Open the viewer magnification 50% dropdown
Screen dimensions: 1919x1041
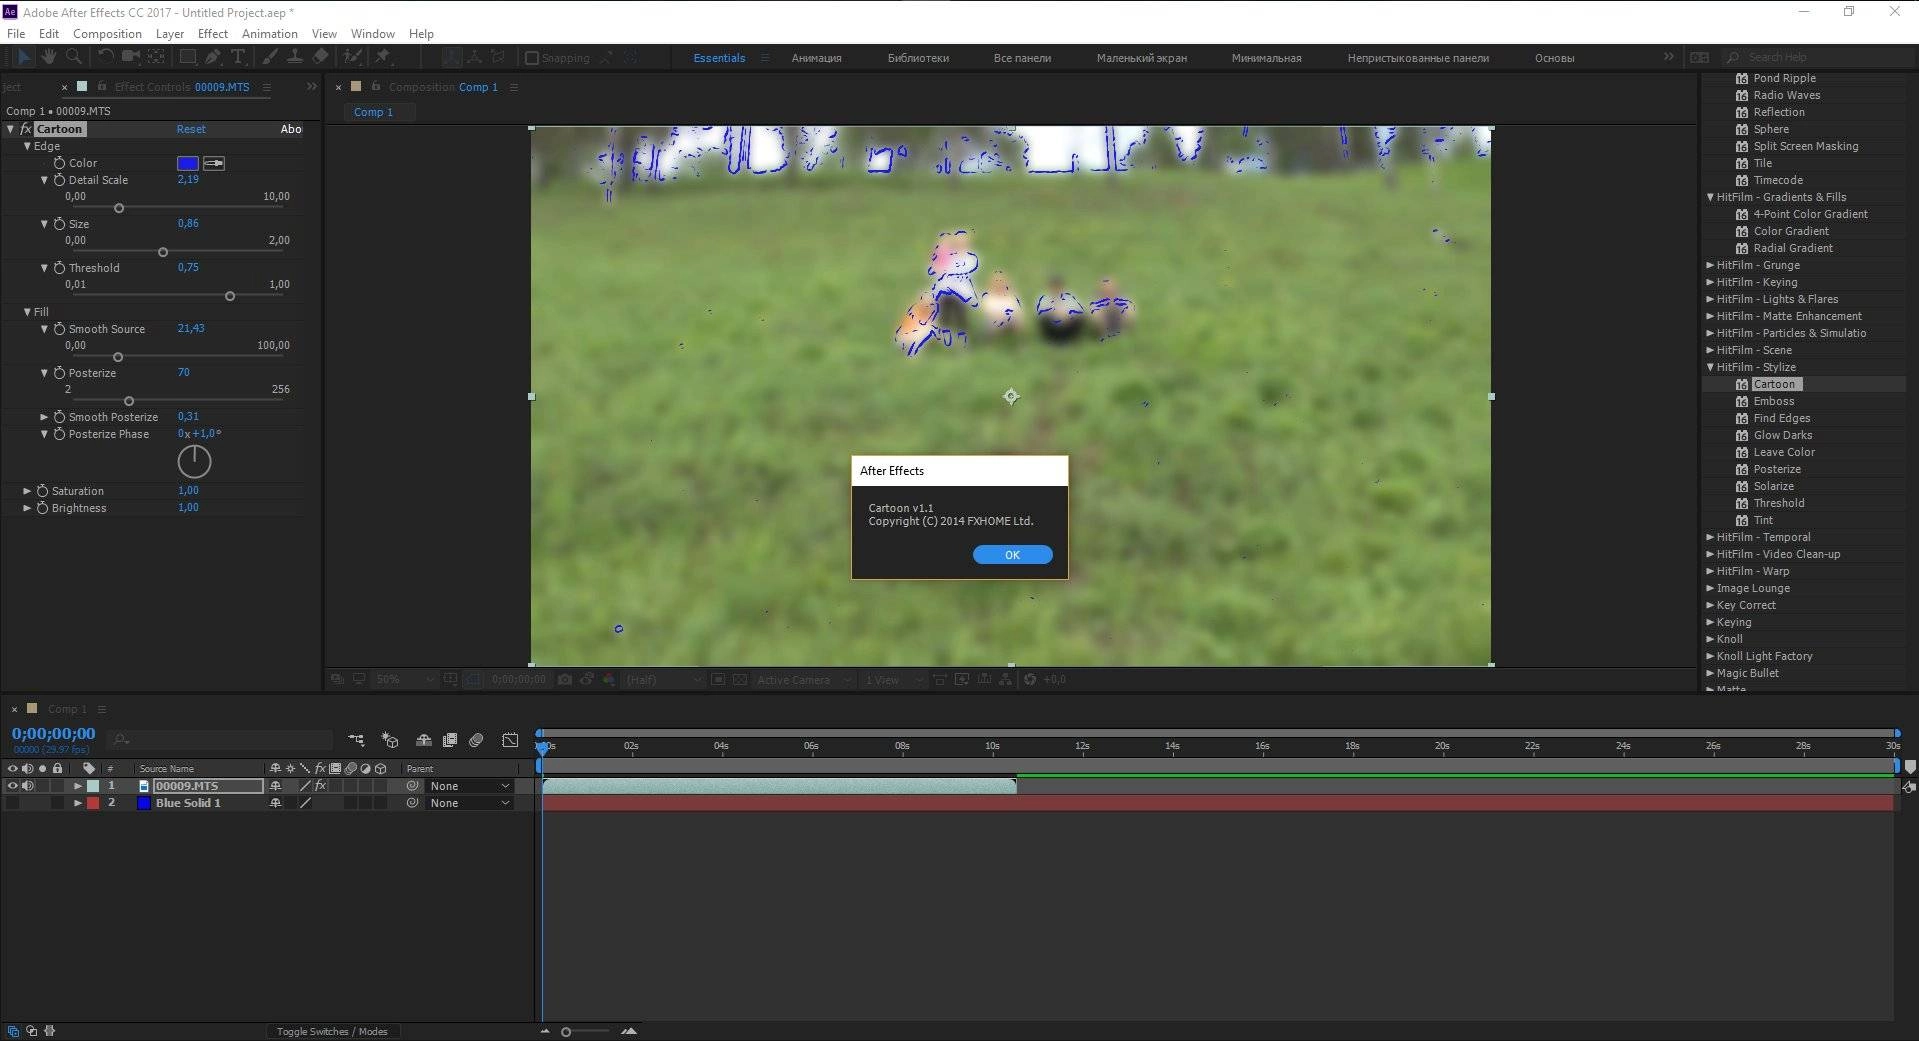[404, 680]
